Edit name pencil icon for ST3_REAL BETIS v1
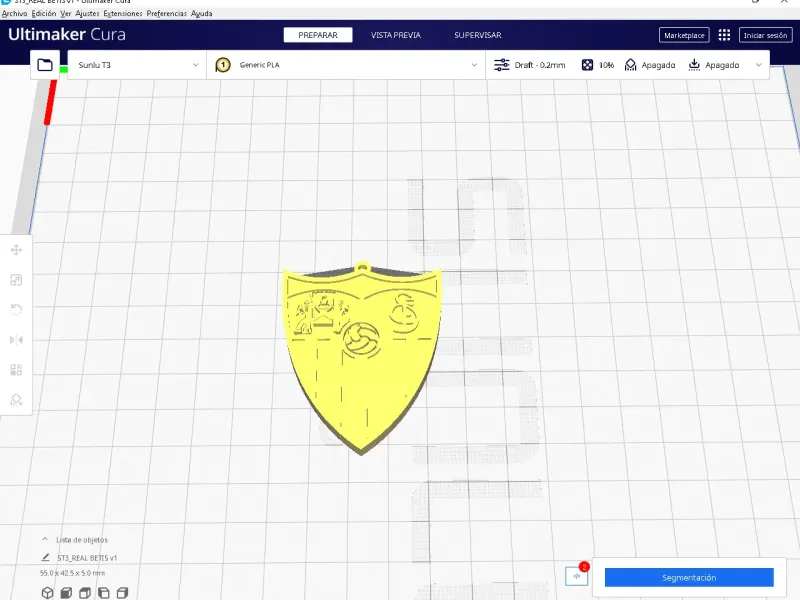The height and width of the screenshot is (600, 800). [45, 558]
